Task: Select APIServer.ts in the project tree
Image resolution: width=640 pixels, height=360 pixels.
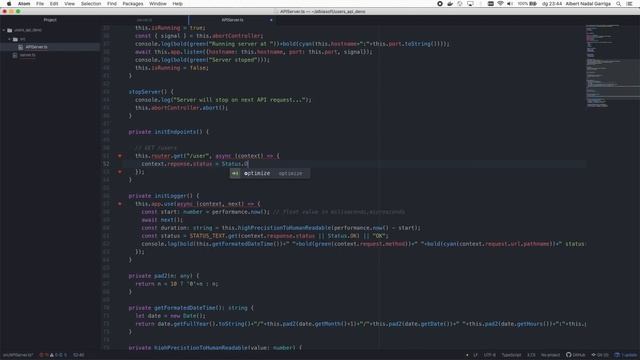Action: [x=50, y=47]
